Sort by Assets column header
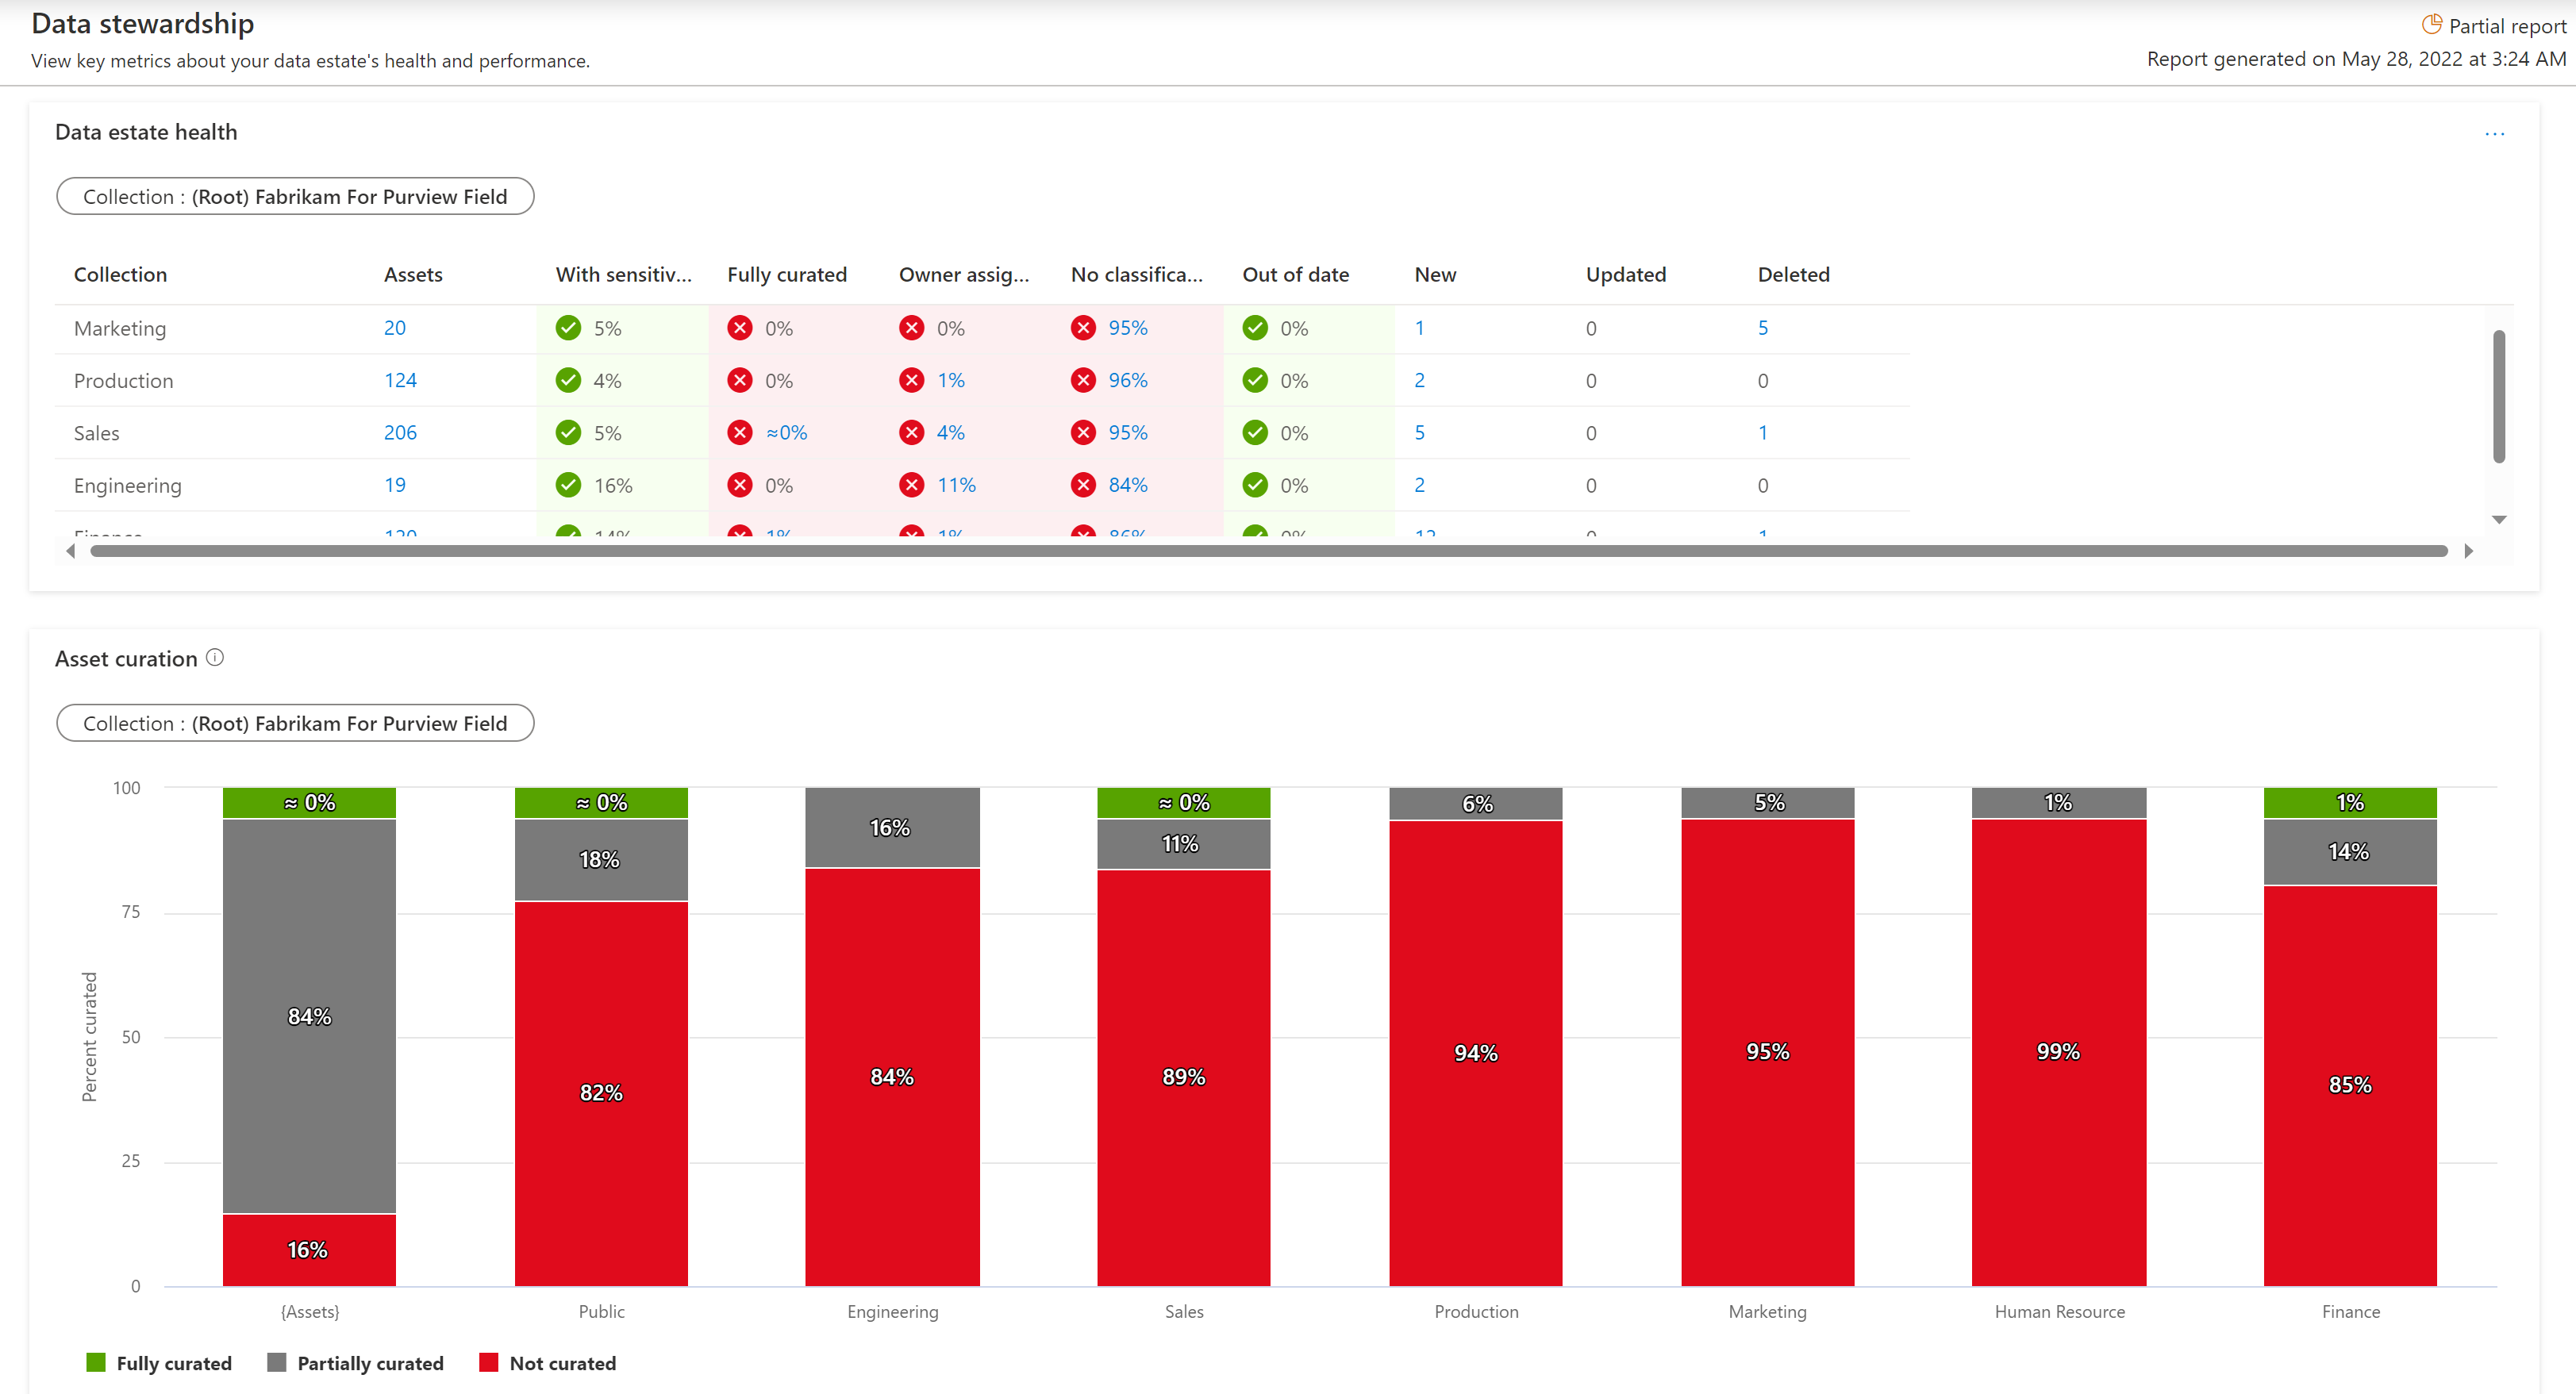Image resolution: width=2576 pixels, height=1394 pixels. tap(413, 274)
